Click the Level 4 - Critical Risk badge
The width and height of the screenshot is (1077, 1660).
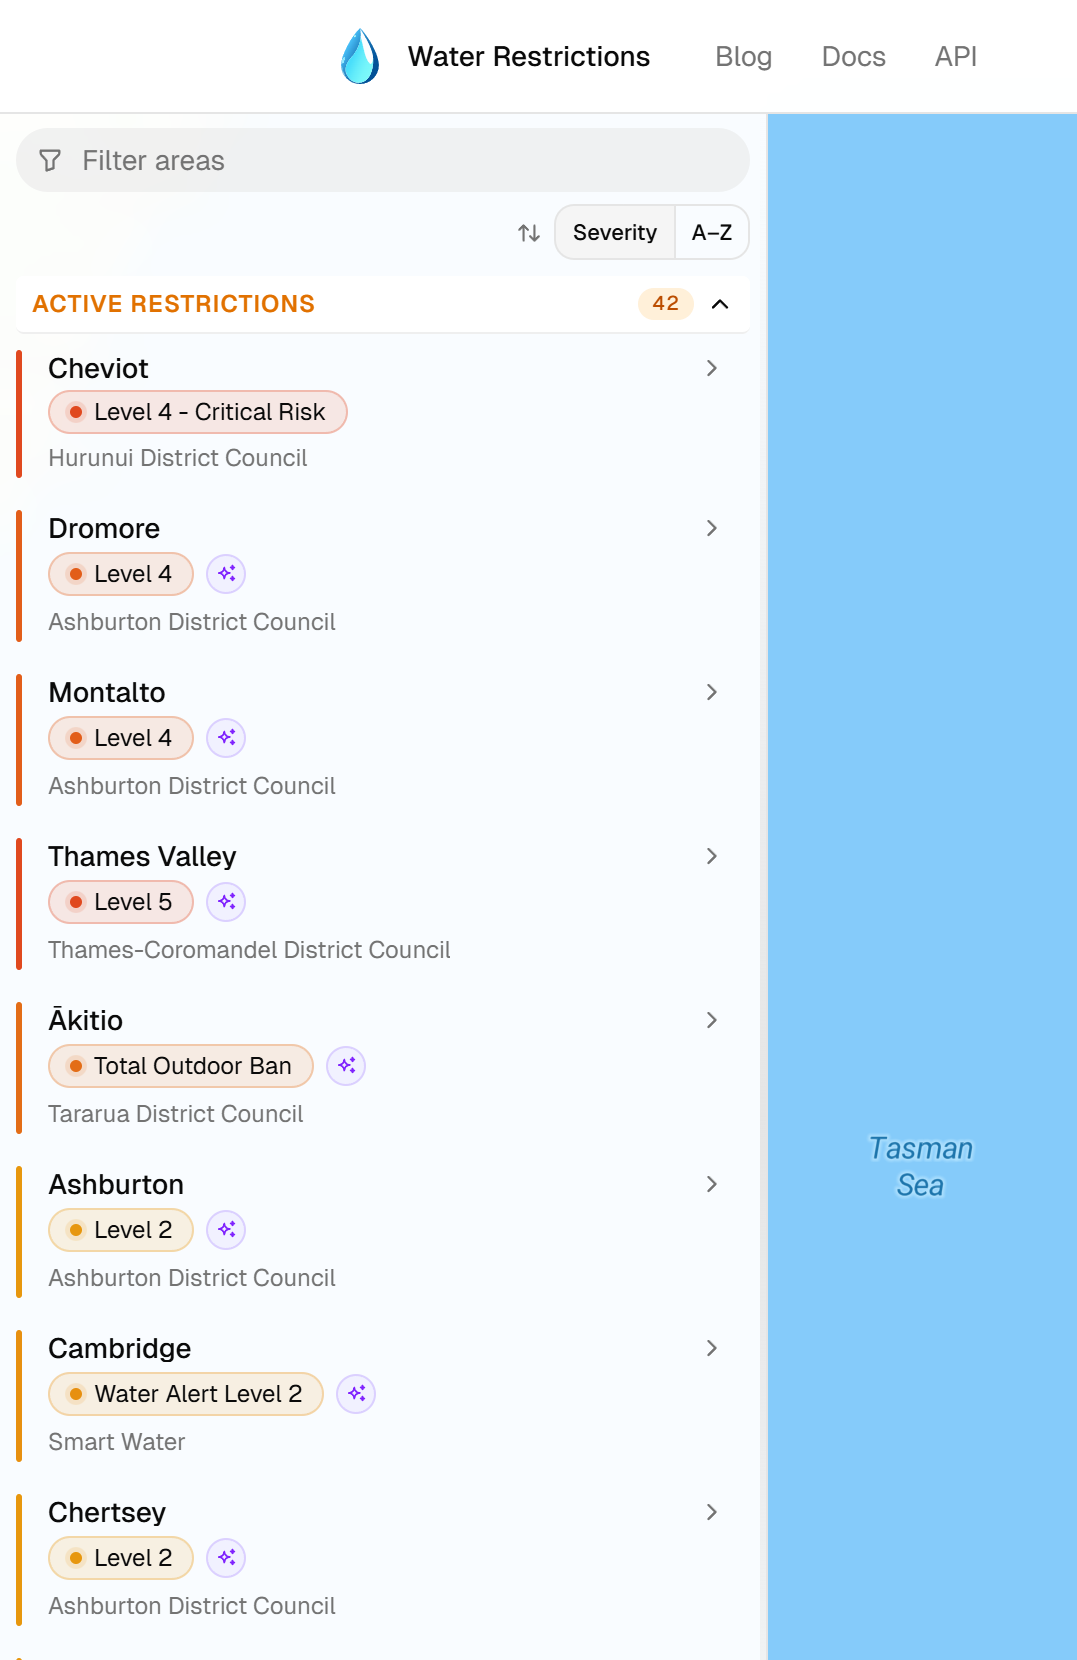(198, 412)
